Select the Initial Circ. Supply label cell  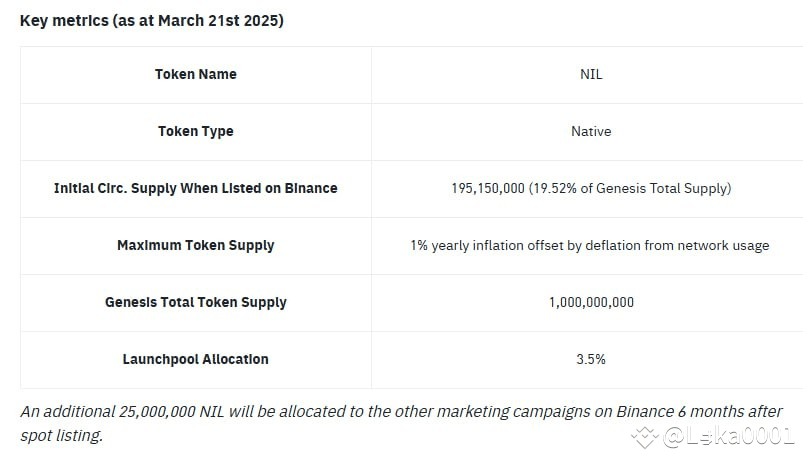click(195, 188)
